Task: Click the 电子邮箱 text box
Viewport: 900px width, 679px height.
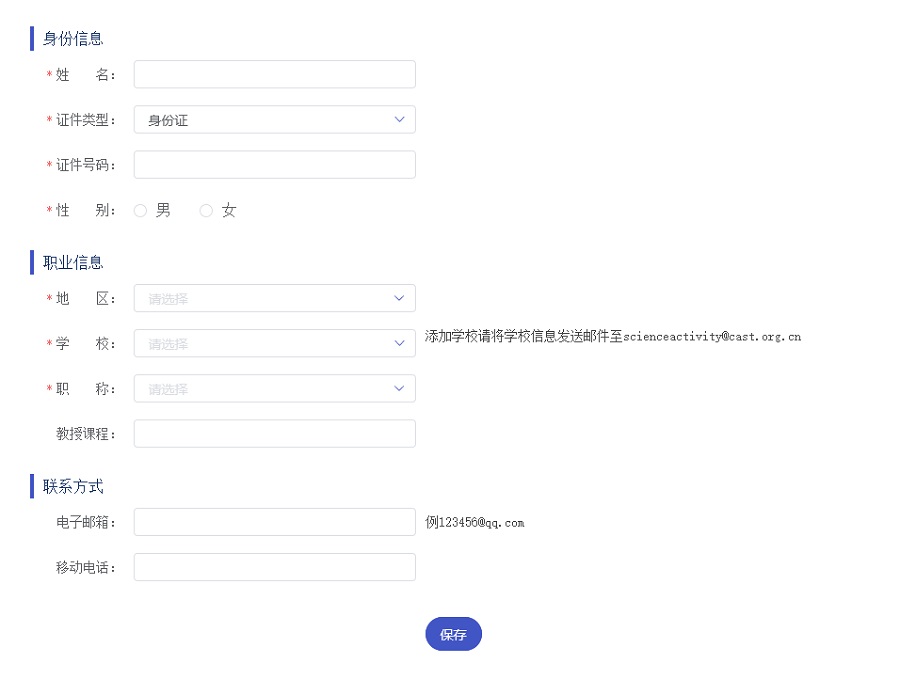Action: point(274,522)
